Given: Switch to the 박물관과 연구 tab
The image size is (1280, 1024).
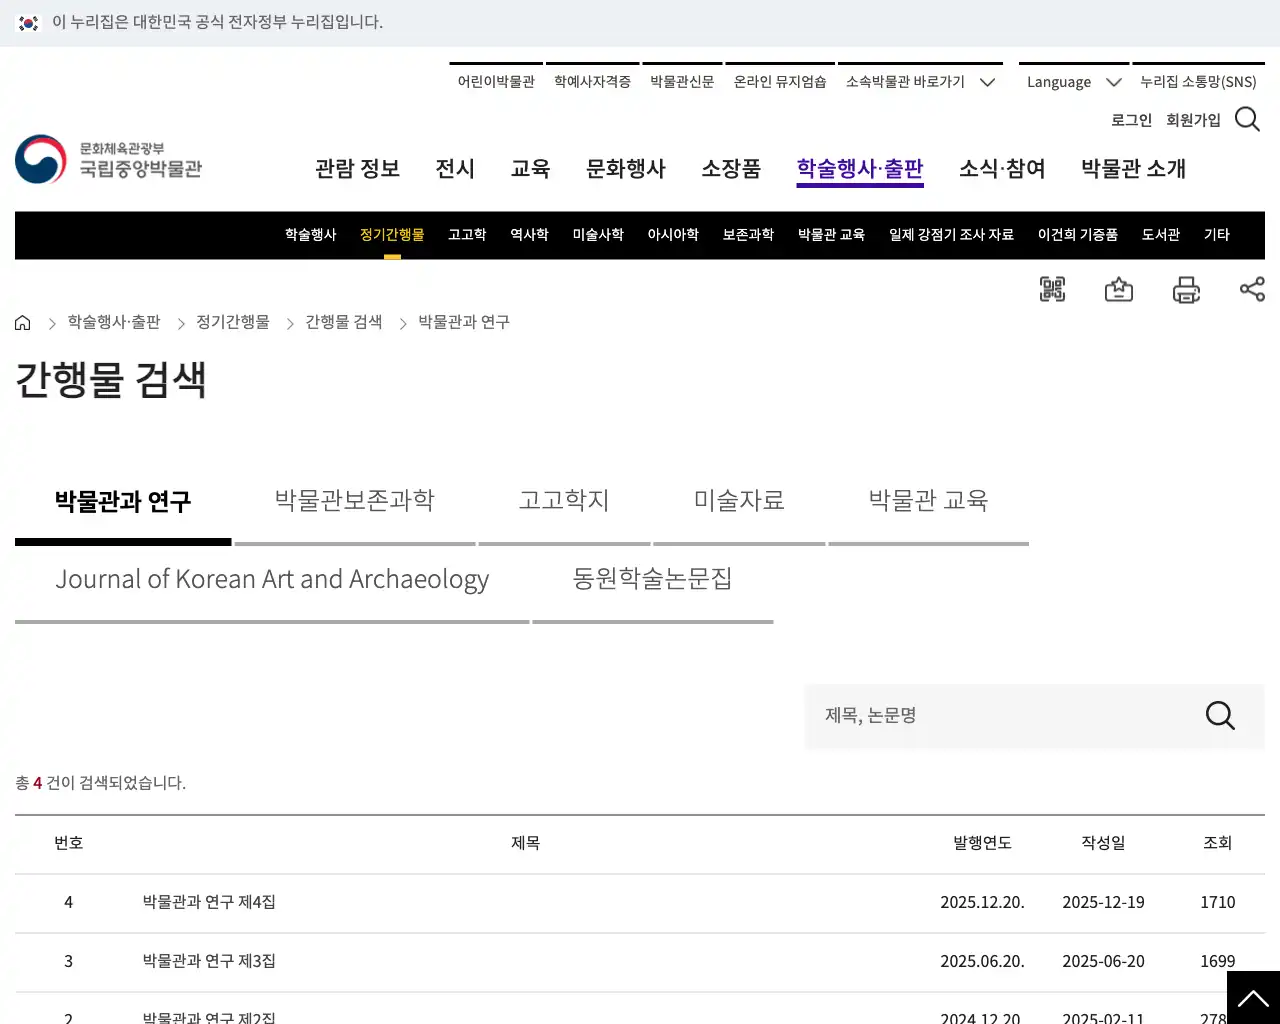Looking at the screenshot, I should tap(123, 502).
